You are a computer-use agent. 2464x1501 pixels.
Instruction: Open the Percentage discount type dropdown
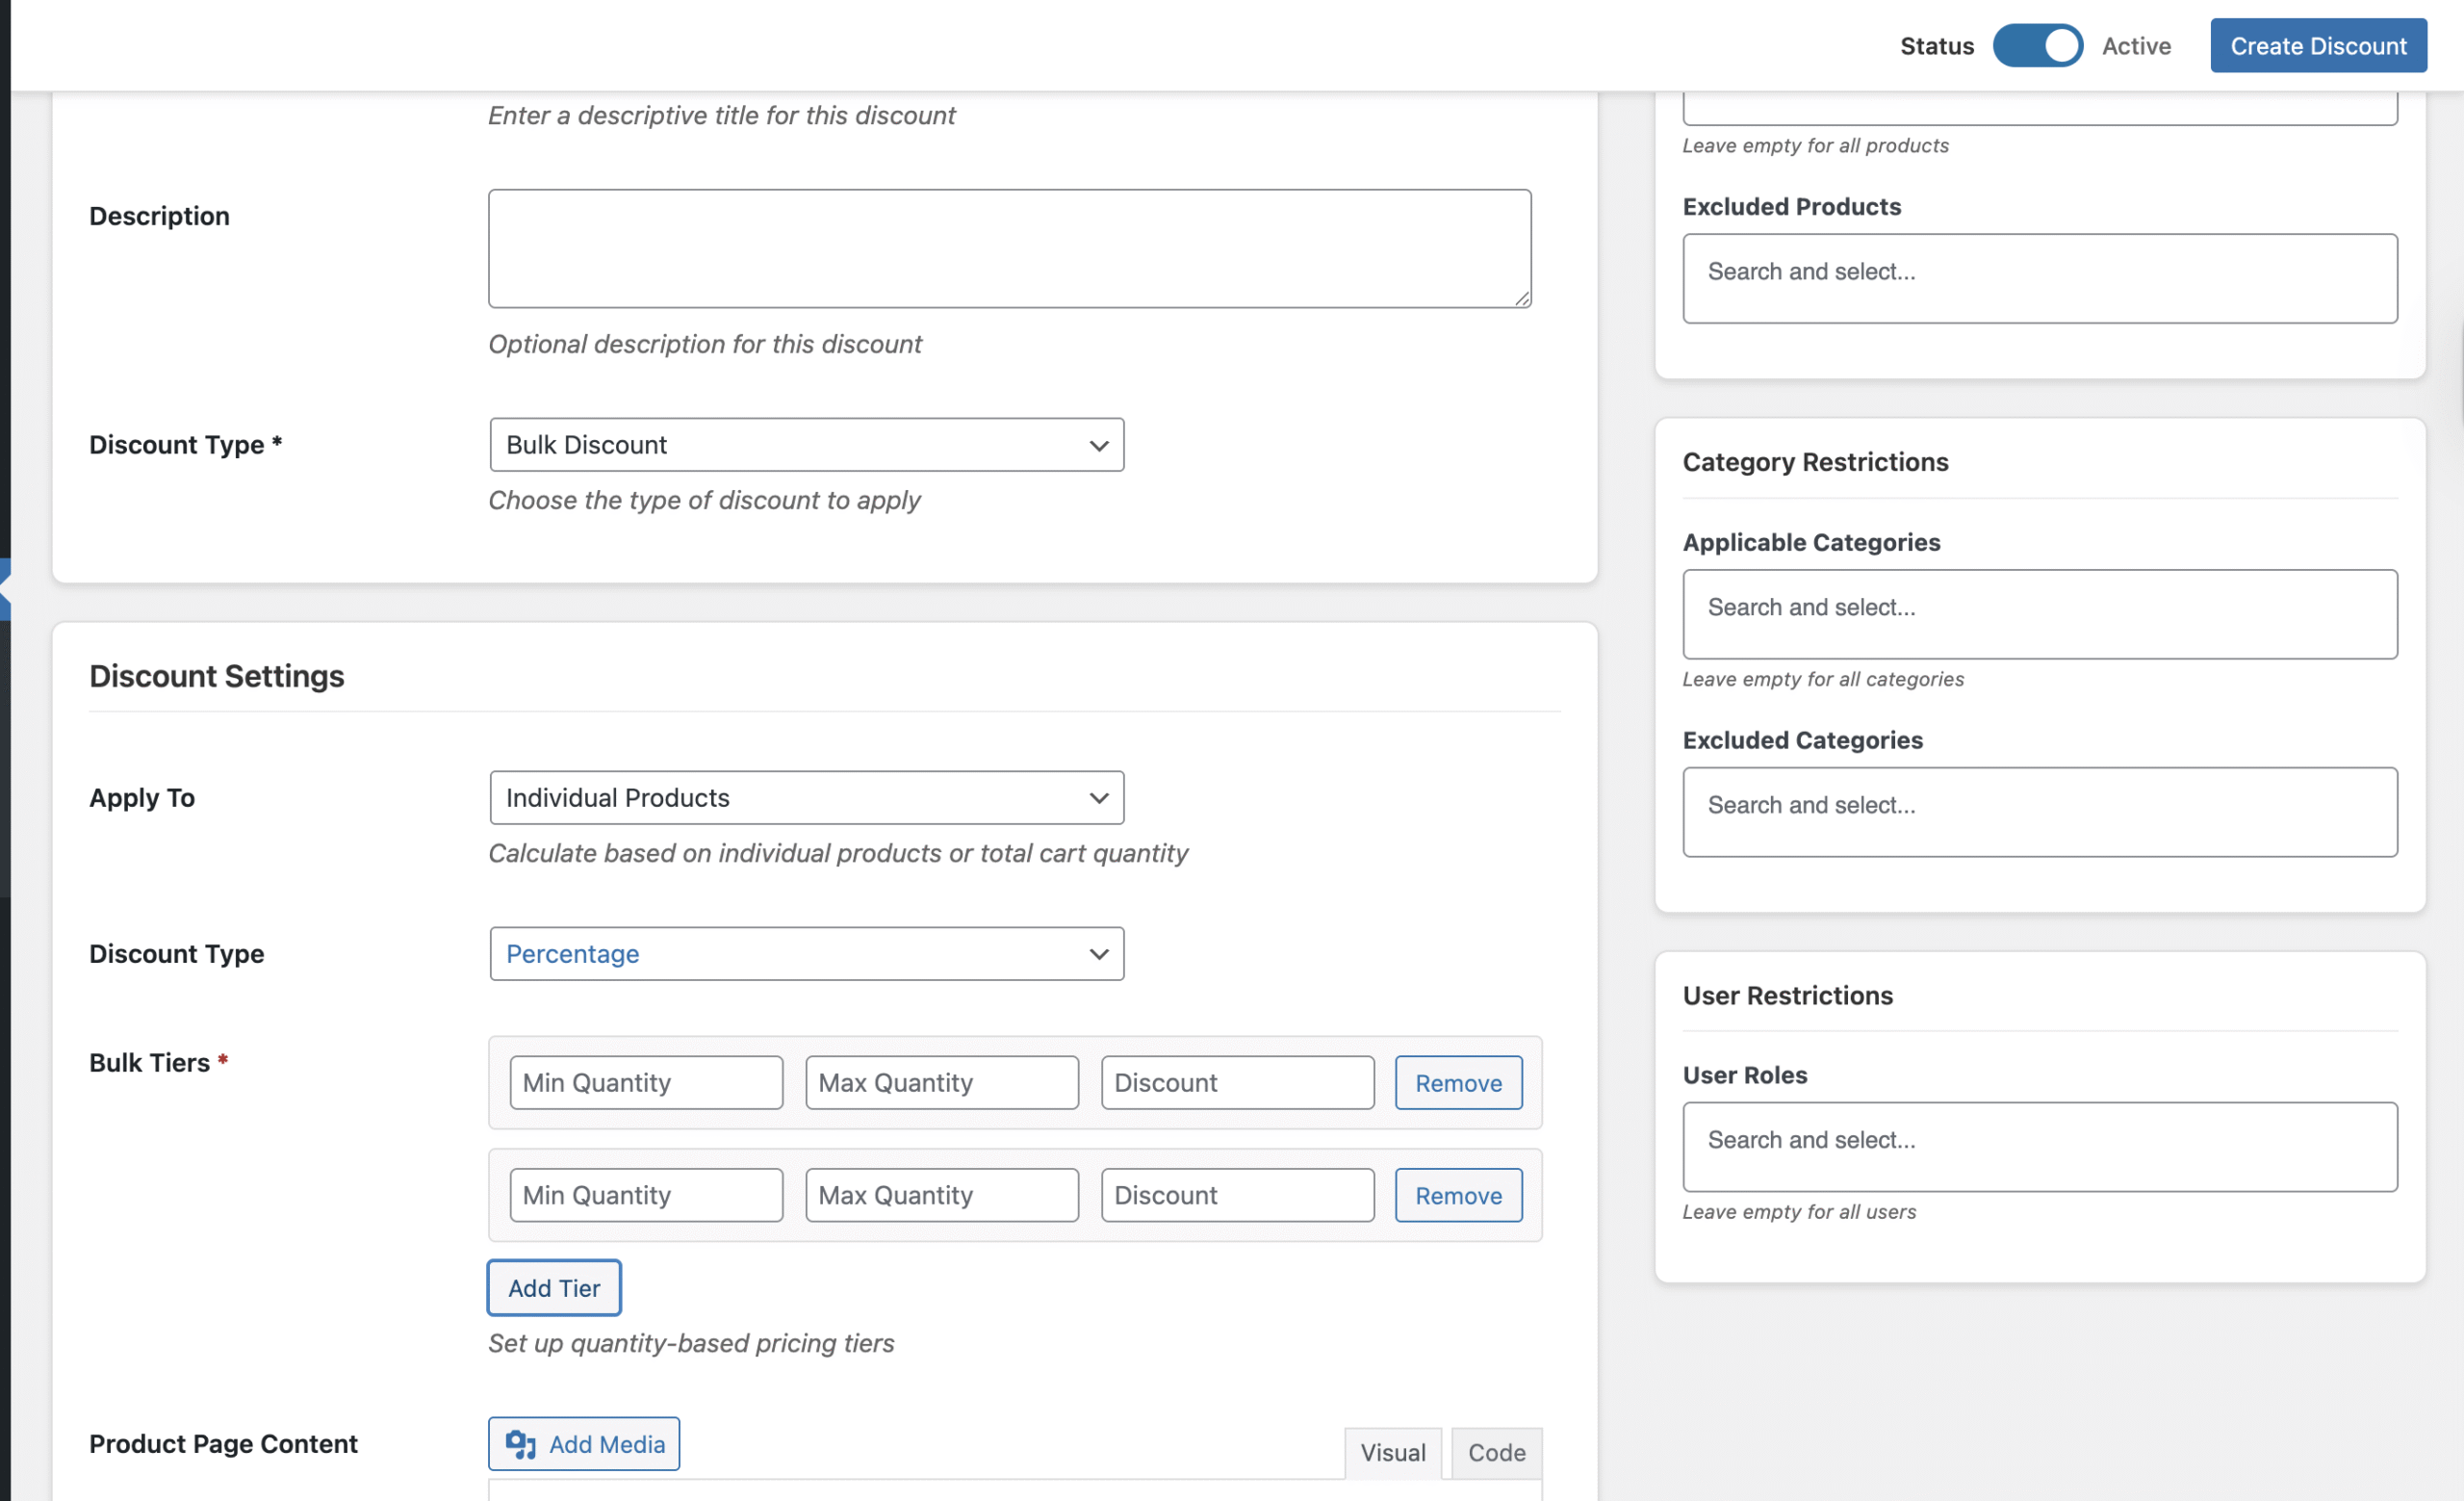tap(806, 954)
